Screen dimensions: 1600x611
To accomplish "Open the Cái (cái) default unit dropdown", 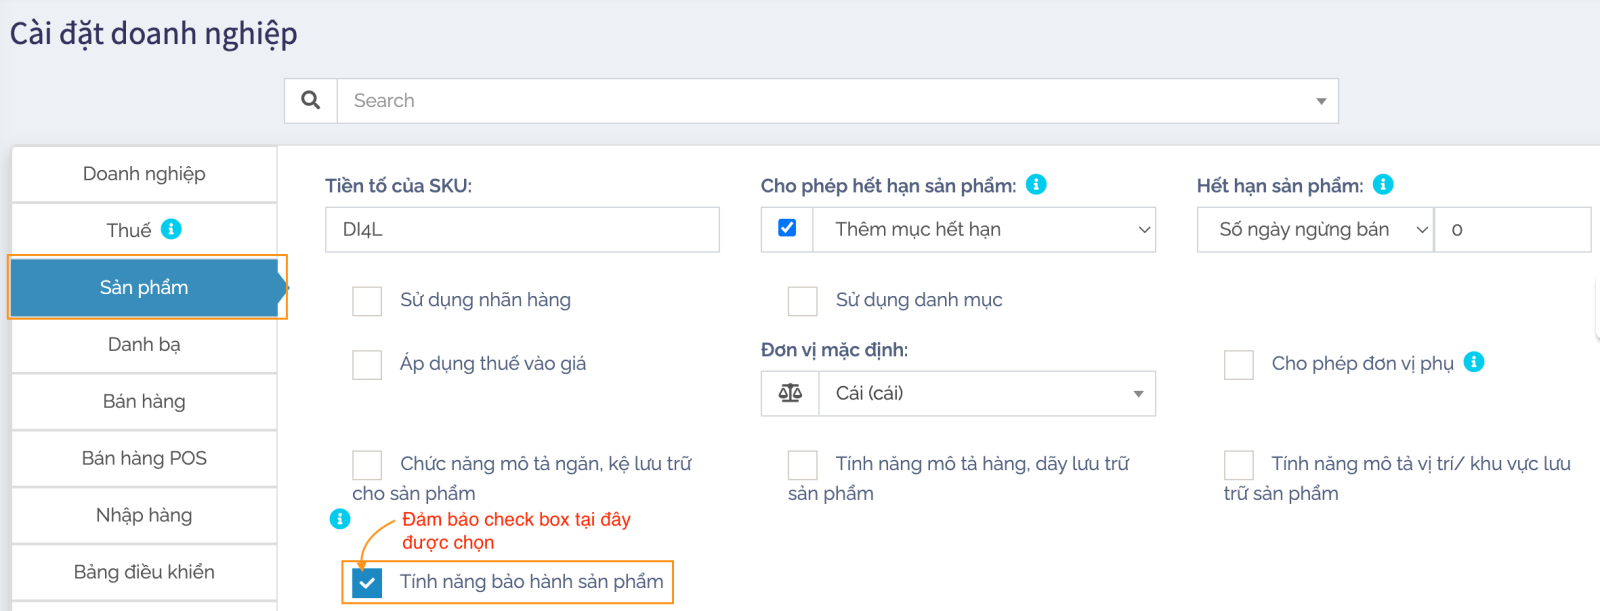I will [x=986, y=394].
